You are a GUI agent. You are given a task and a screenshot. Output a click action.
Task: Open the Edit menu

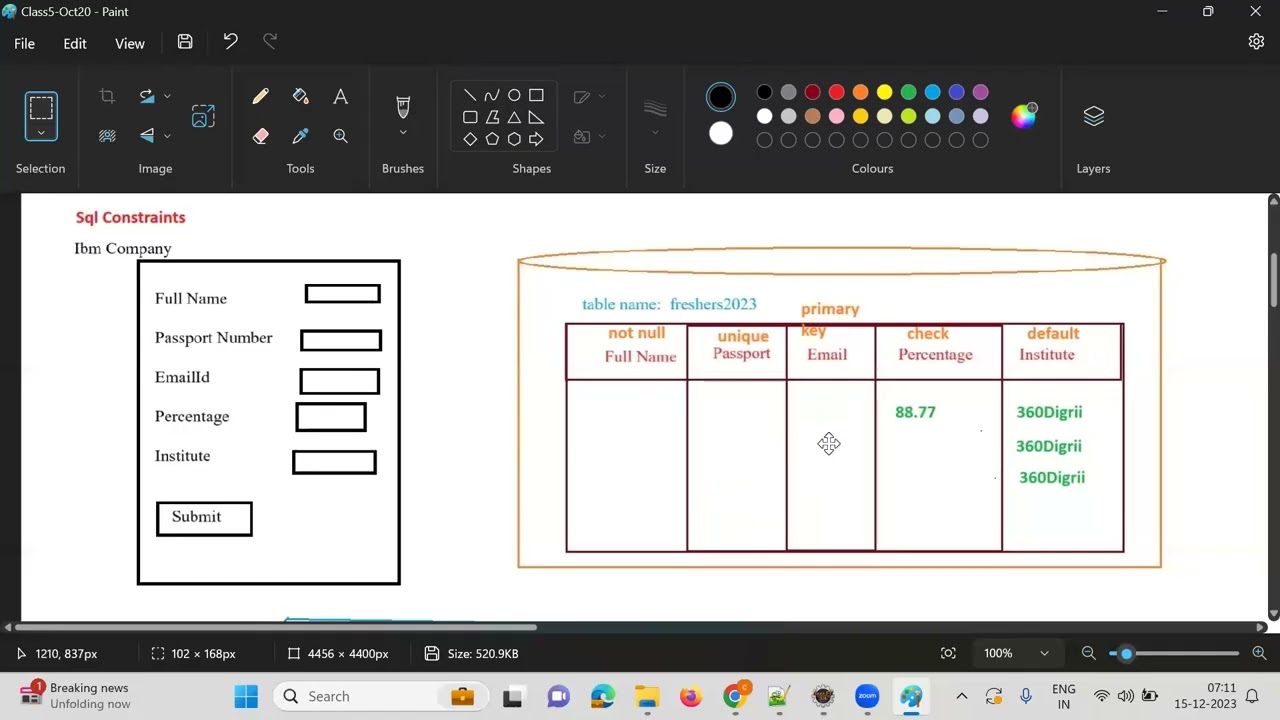coord(75,44)
